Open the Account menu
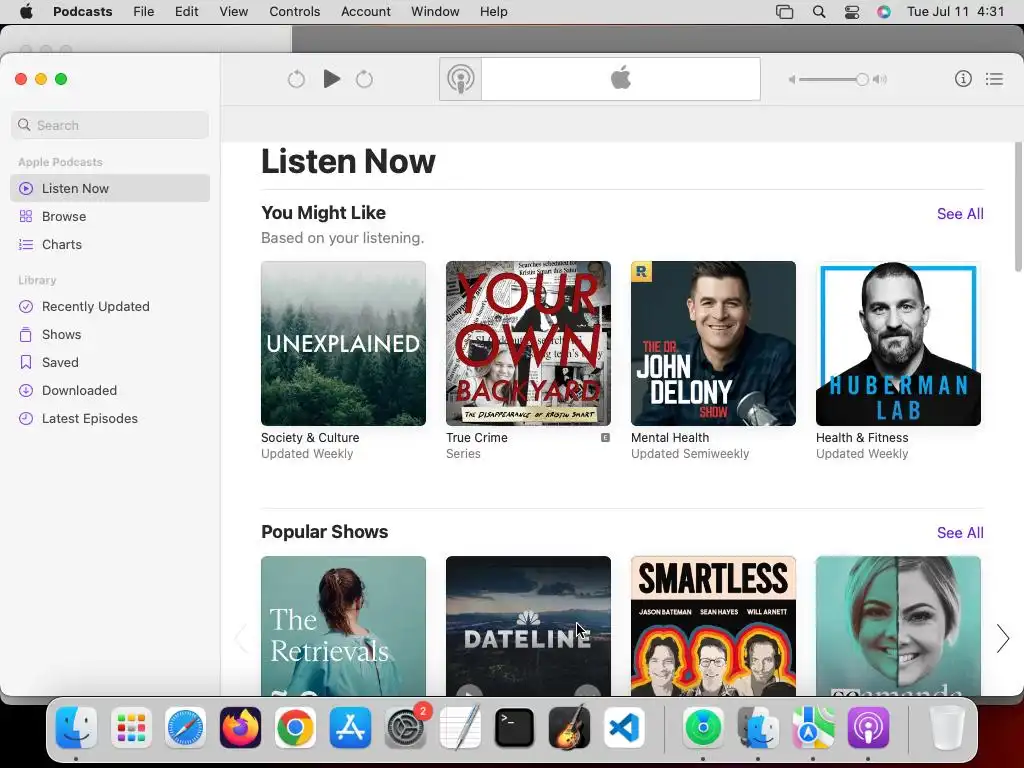Screen dimensions: 1024x768 pyautogui.click(x=366, y=12)
